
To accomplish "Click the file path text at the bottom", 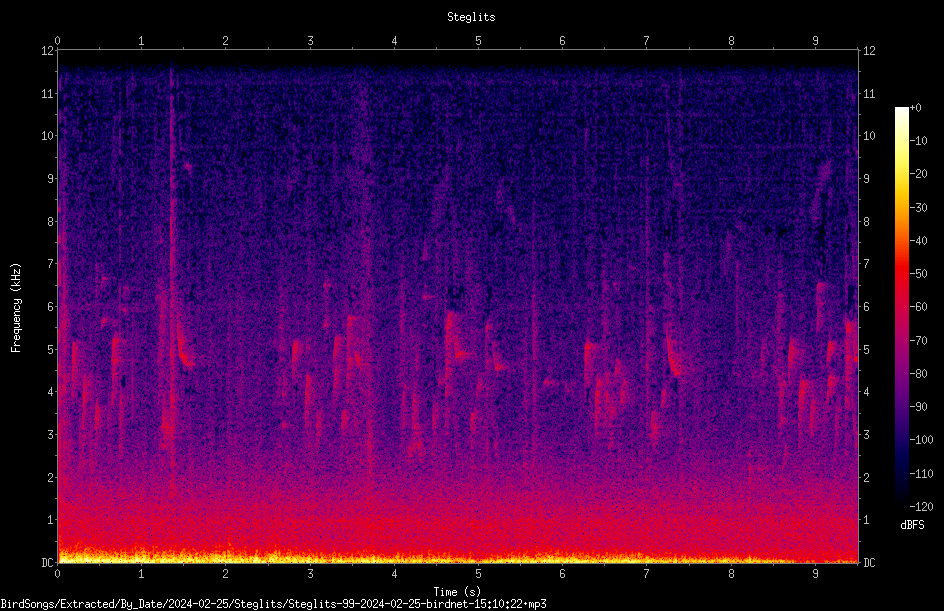I will coord(273,604).
